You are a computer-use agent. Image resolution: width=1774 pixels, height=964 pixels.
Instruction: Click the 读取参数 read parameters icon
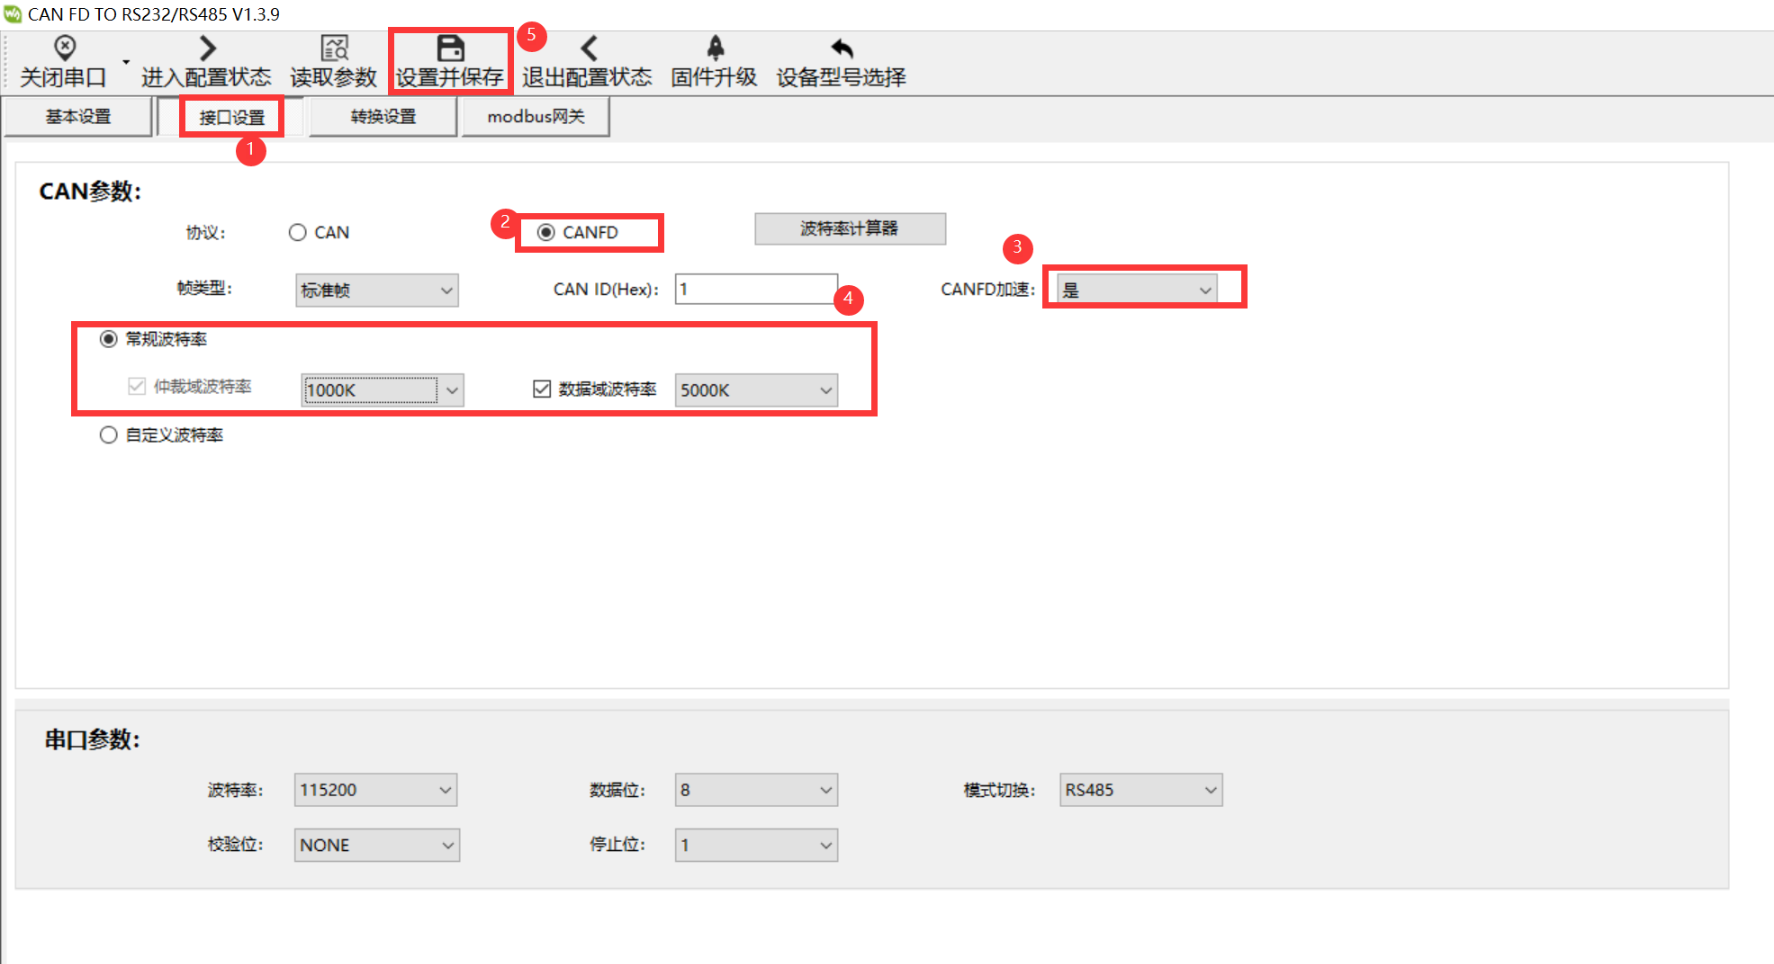coord(334,48)
